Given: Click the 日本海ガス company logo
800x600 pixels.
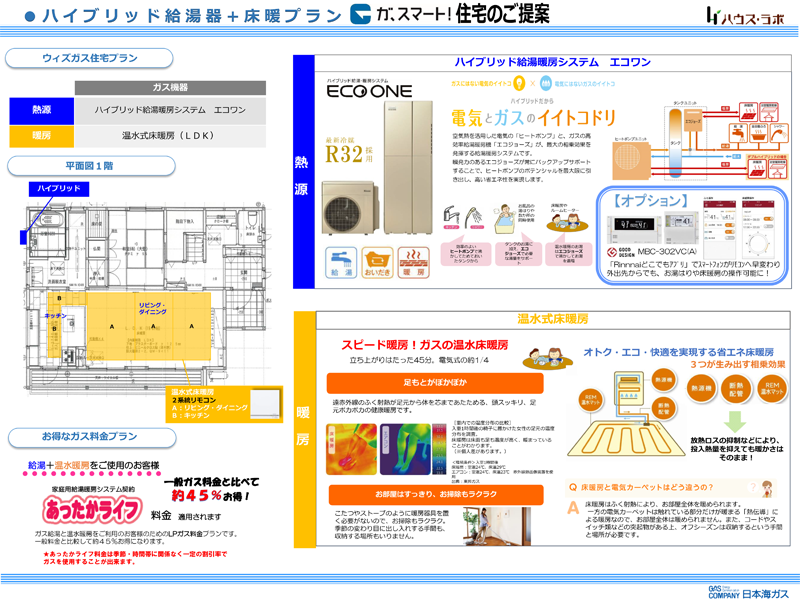Looking at the screenshot, I should [x=748, y=592].
